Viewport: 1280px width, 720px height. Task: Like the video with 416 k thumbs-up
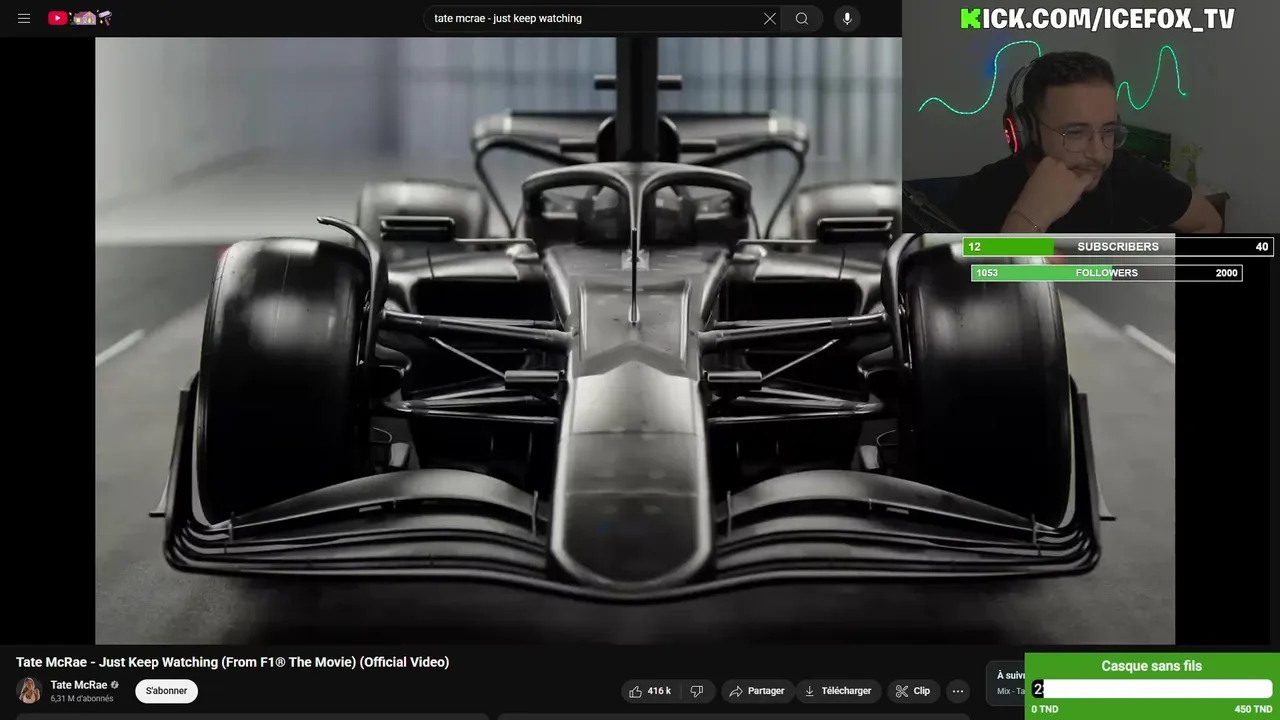pyautogui.click(x=649, y=691)
